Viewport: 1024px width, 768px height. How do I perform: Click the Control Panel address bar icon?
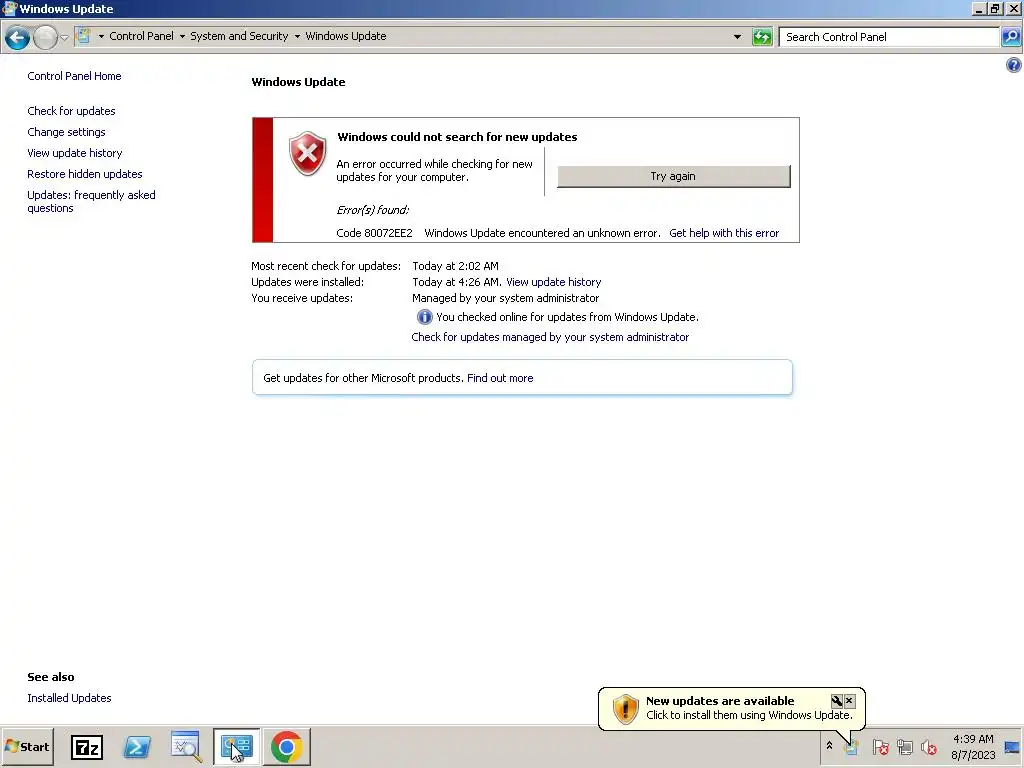coord(84,36)
